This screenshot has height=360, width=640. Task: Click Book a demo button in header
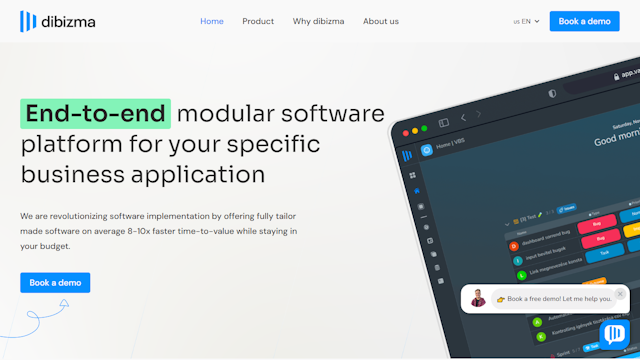point(584,21)
